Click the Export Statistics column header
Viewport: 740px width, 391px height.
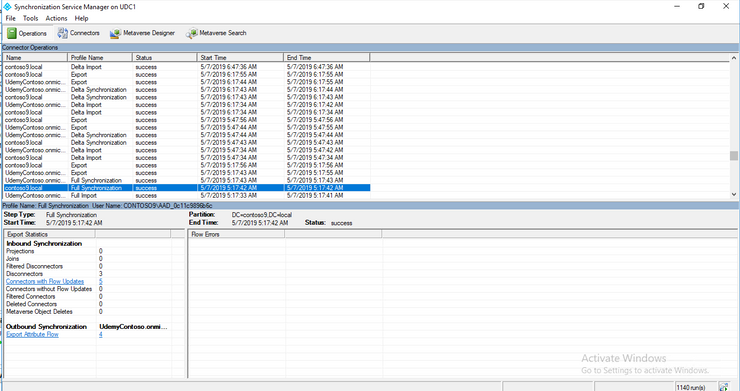click(50, 234)
